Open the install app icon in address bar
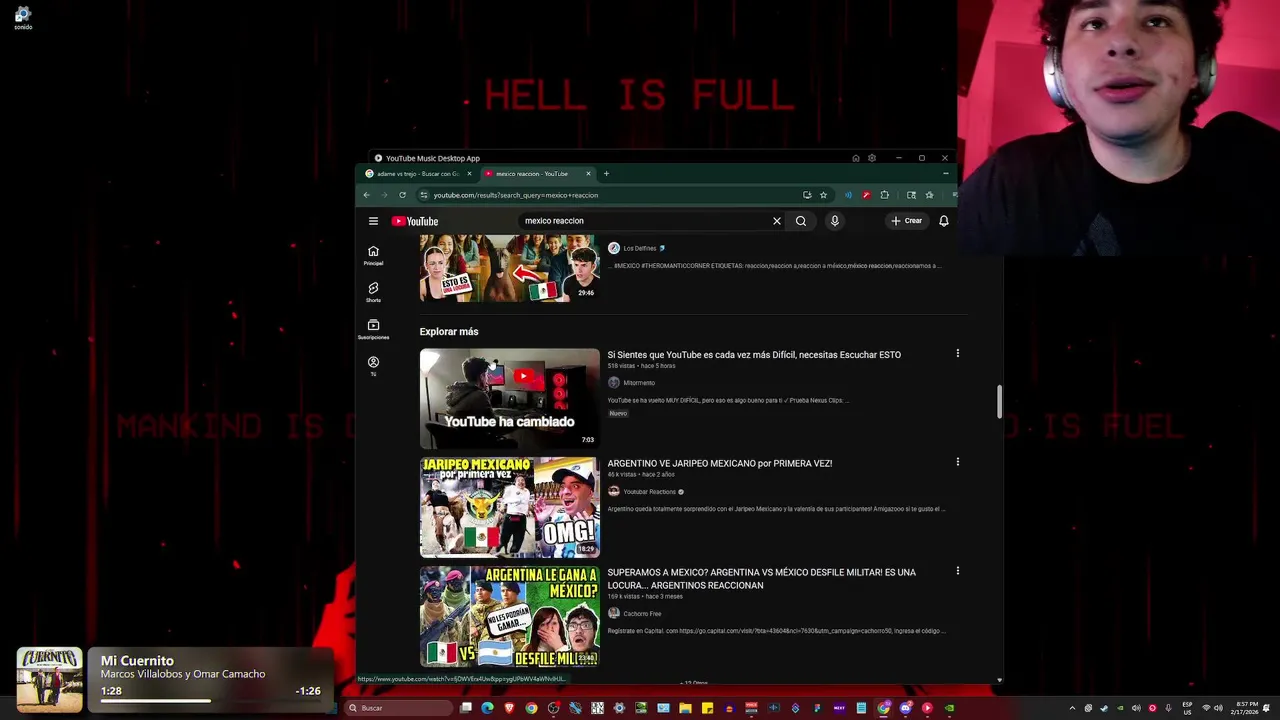 pyautogui.click(x=807, y=195)
